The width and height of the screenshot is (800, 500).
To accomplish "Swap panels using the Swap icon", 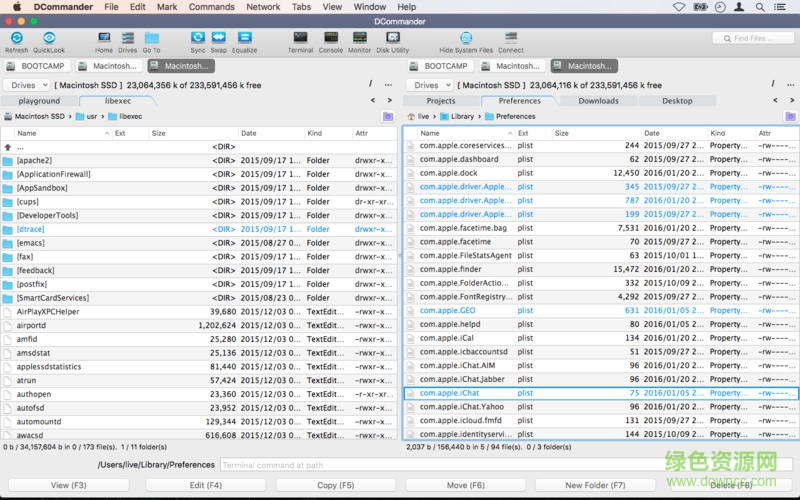I will (x=218, y=40).
